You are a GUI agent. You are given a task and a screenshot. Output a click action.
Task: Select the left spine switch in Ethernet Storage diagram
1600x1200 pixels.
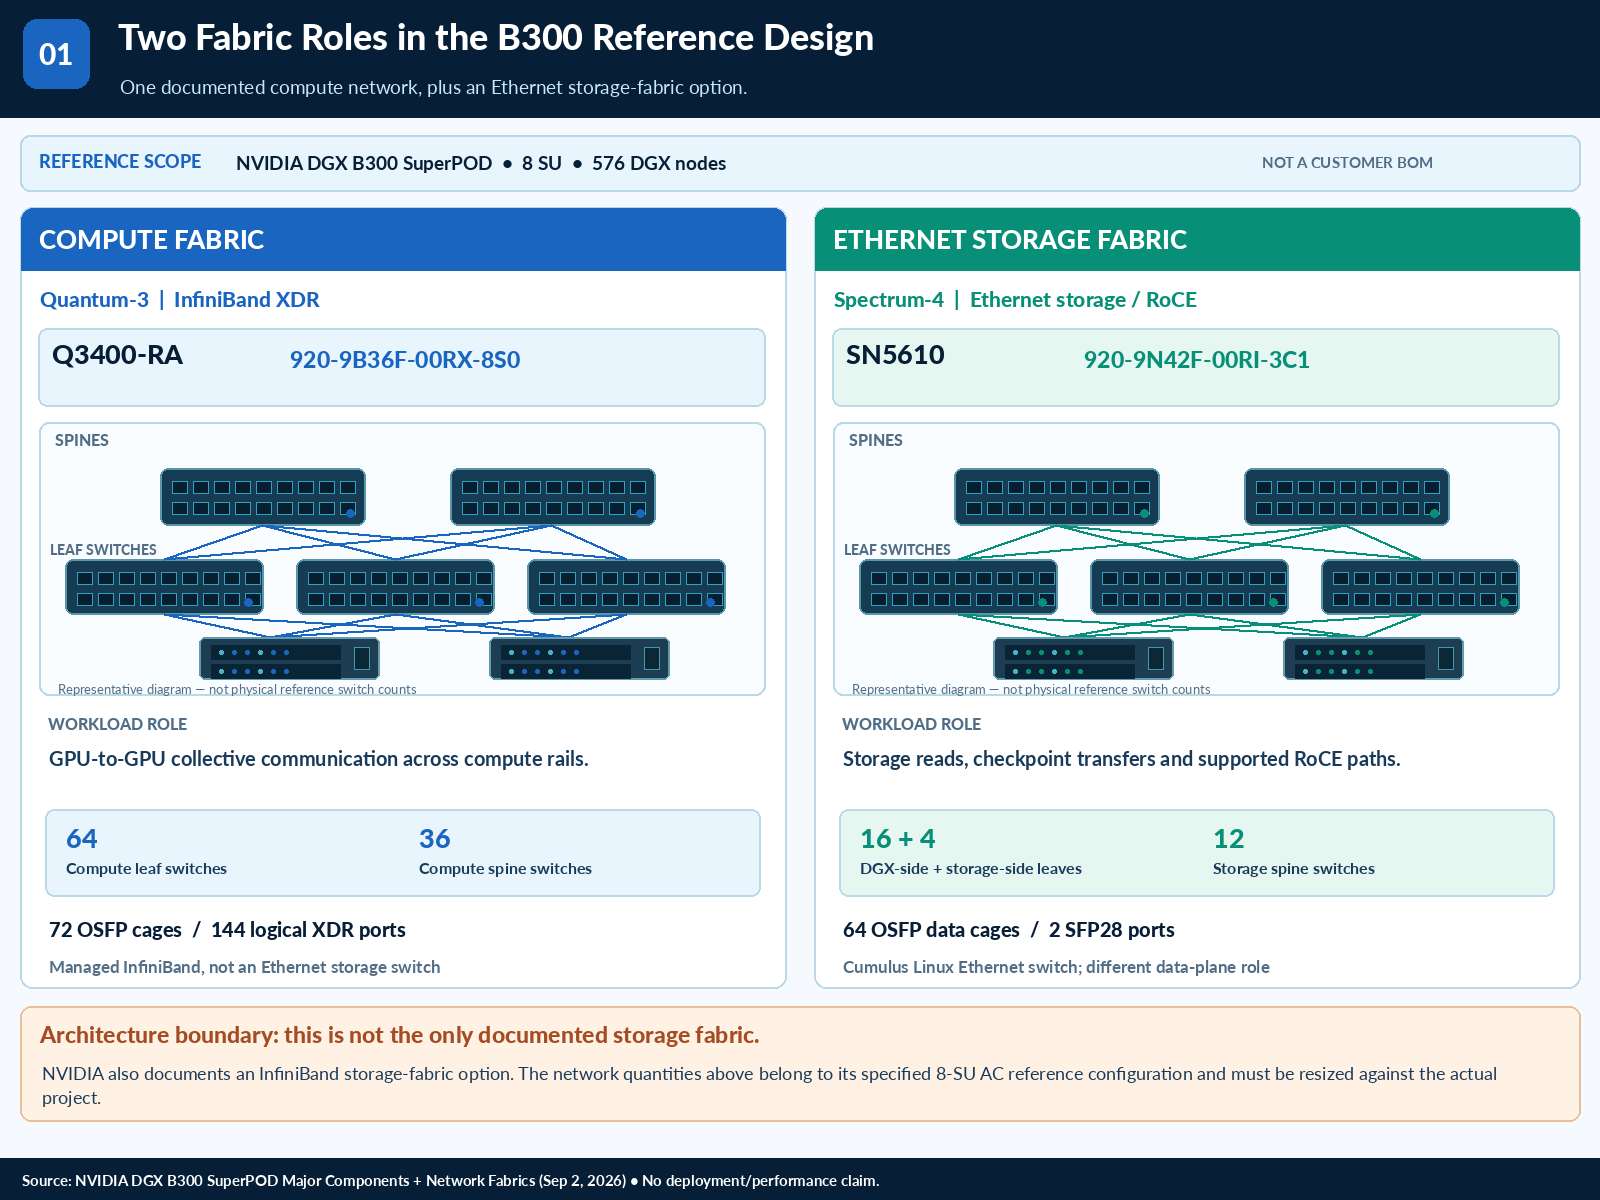click(1057, 497)
